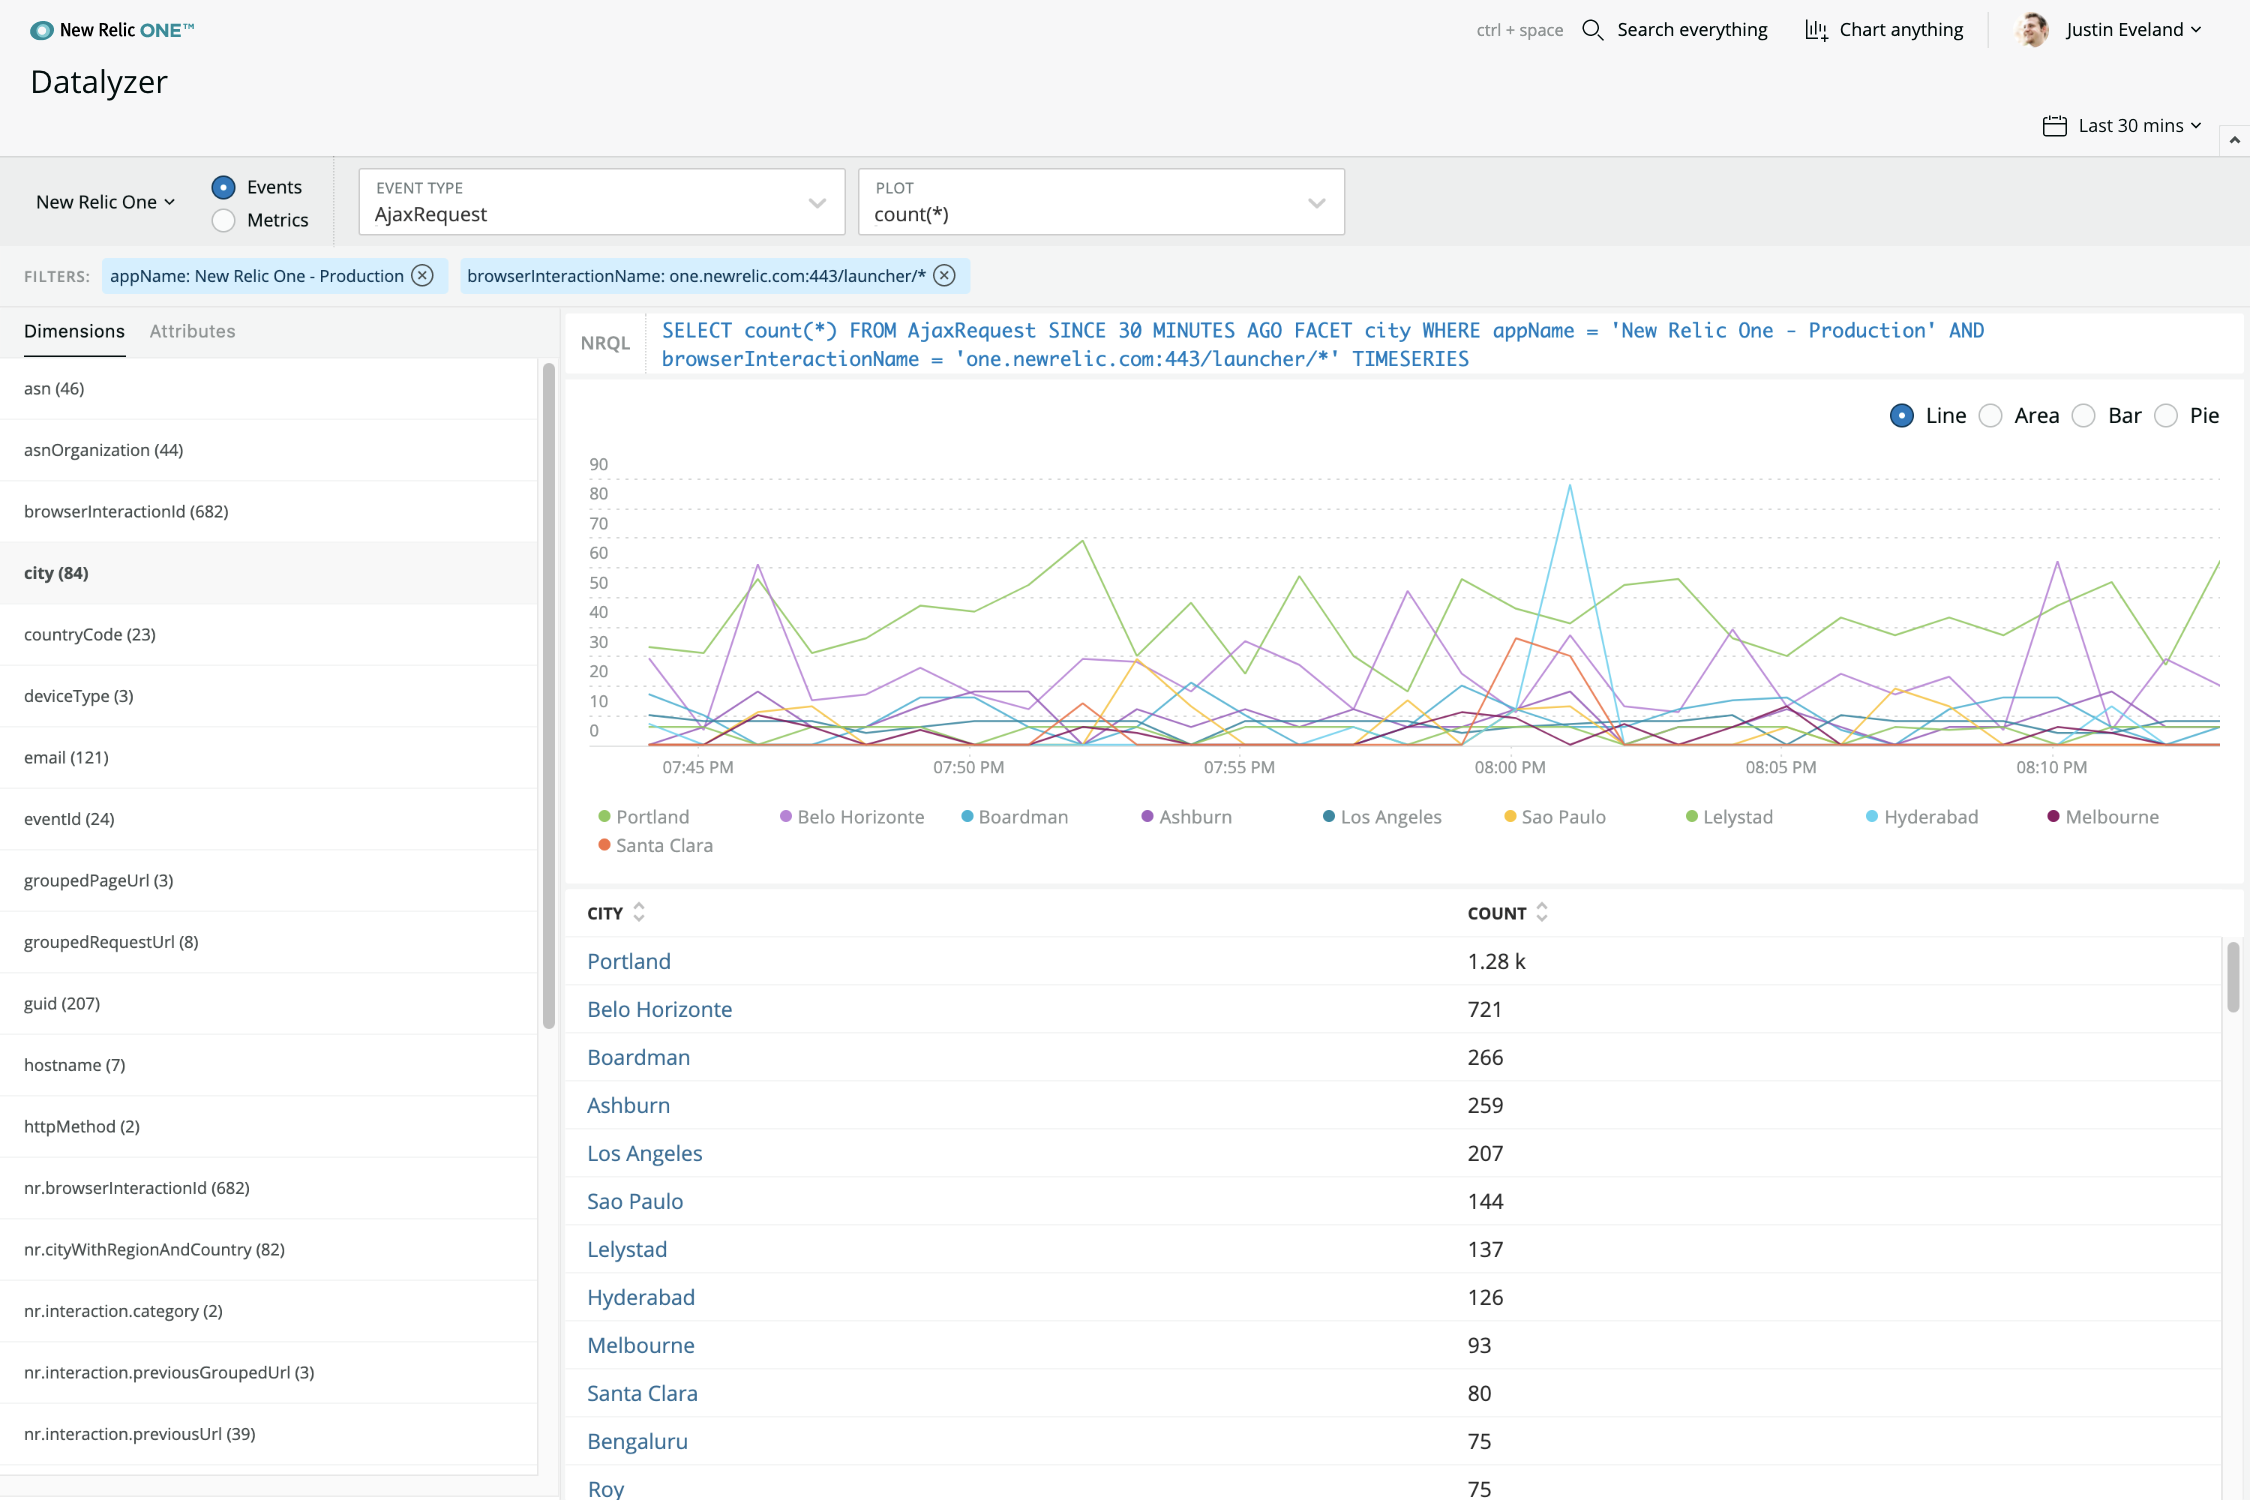
Task: Click the Search everything magnifier icon
Action: click(1592, 30)
